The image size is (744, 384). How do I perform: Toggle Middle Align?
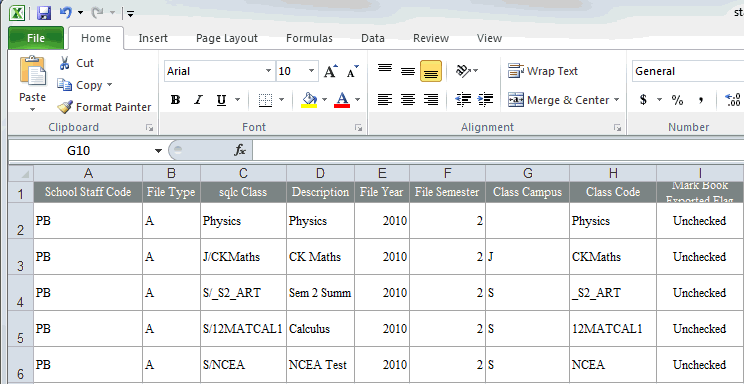408,71
